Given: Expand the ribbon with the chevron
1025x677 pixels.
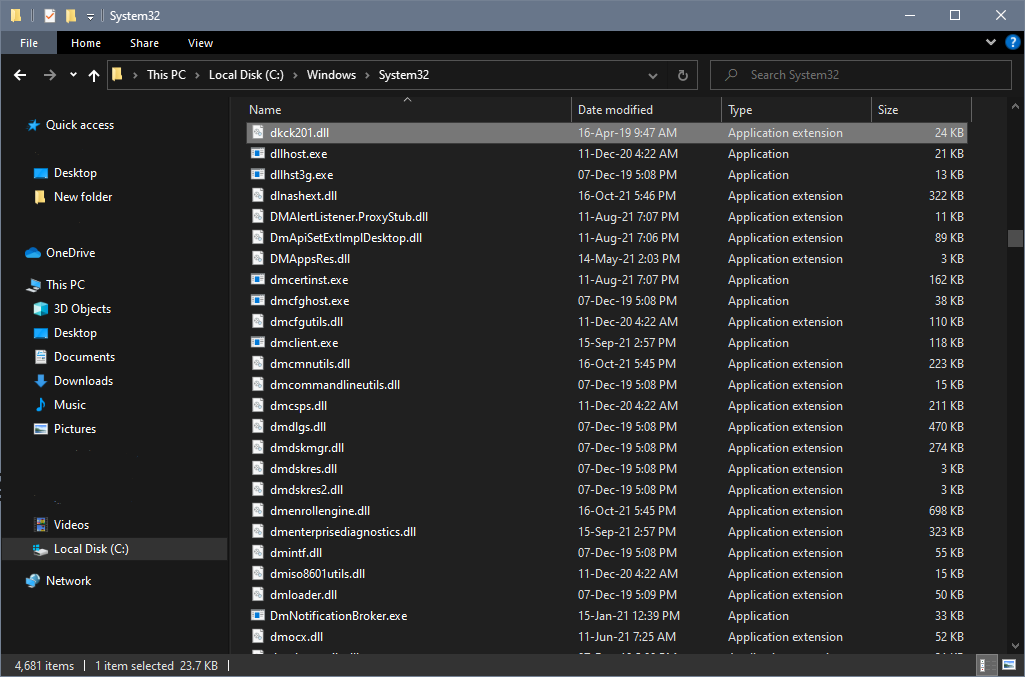Looking at the screenshot, I should click(991, 42).
